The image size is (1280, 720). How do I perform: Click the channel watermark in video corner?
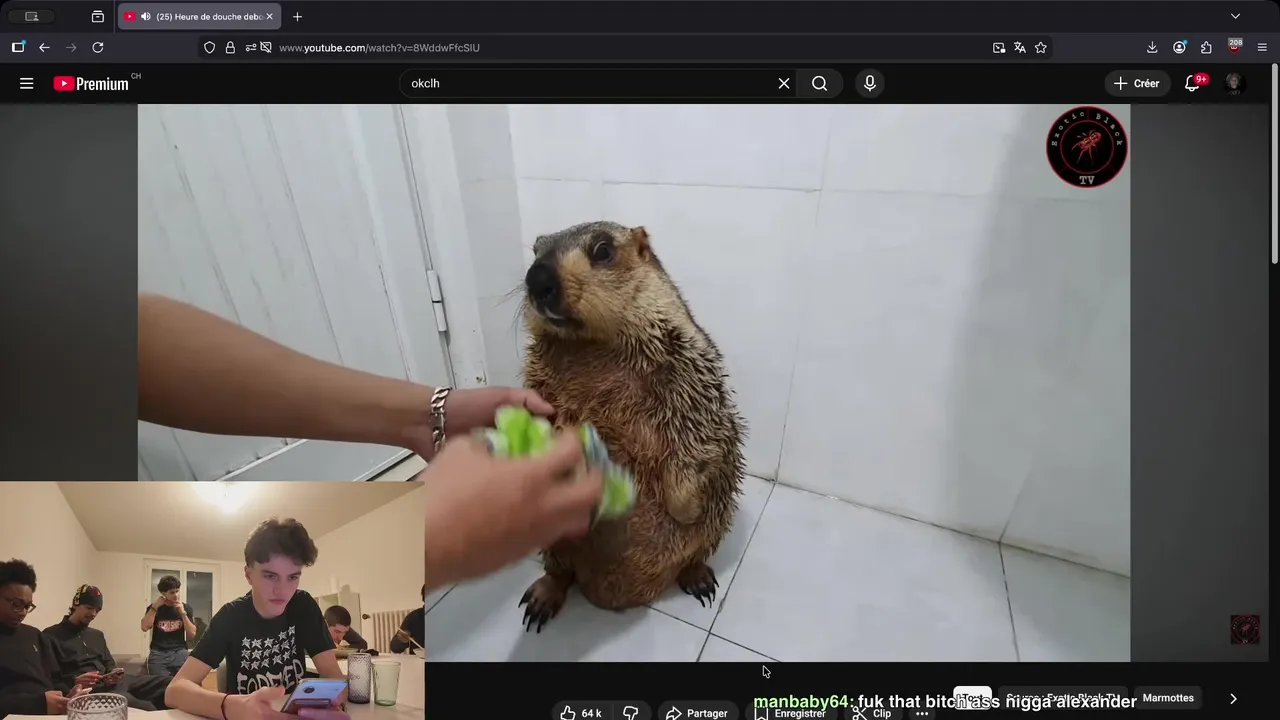pyautogui.click(x=1245, y=629)
